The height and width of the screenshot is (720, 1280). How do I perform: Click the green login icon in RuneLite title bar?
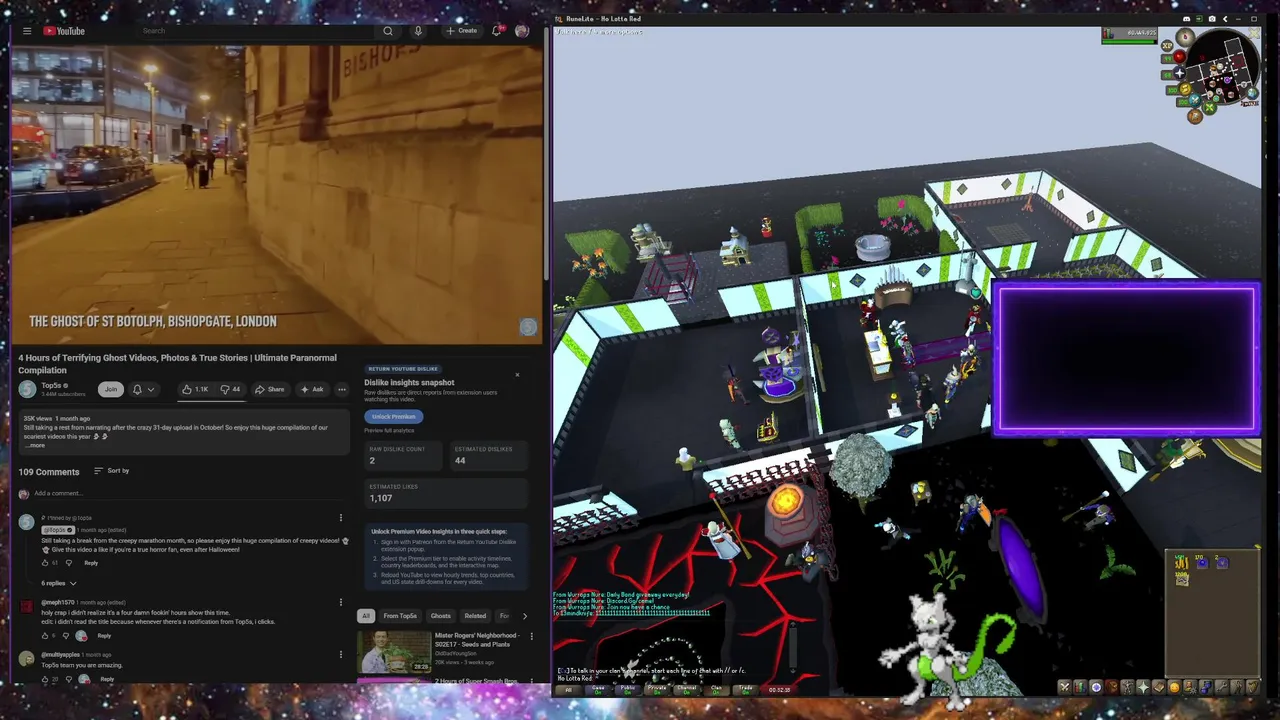(x=1199, y=18)
